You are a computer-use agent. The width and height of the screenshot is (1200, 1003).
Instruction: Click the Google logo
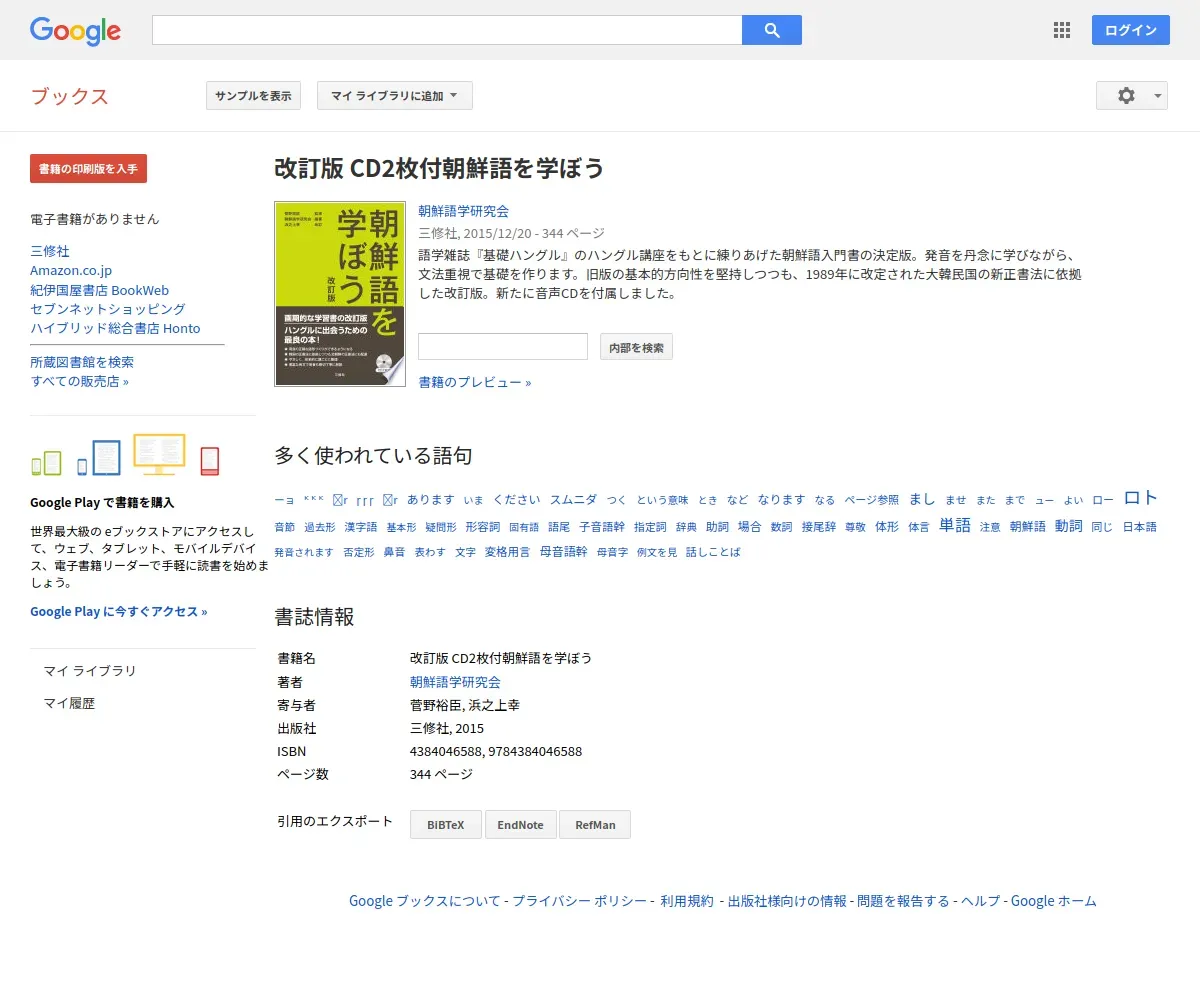point(75,31)
